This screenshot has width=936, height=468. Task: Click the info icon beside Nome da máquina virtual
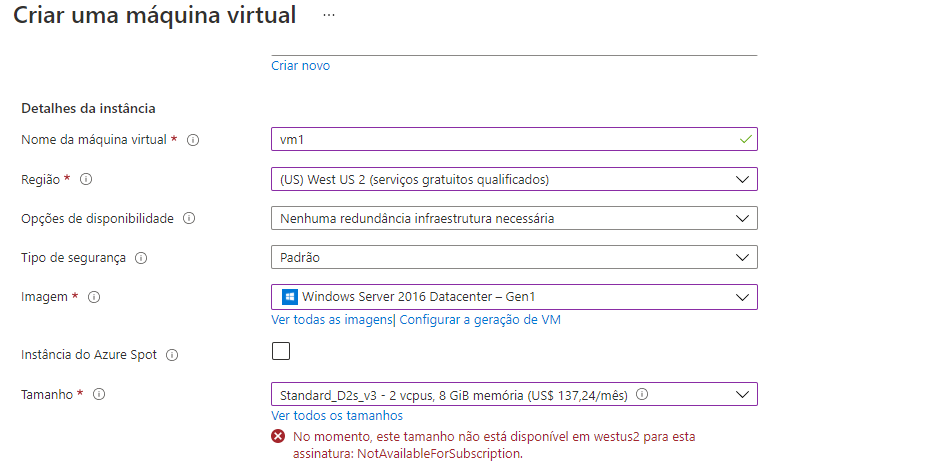click(193, 140)
